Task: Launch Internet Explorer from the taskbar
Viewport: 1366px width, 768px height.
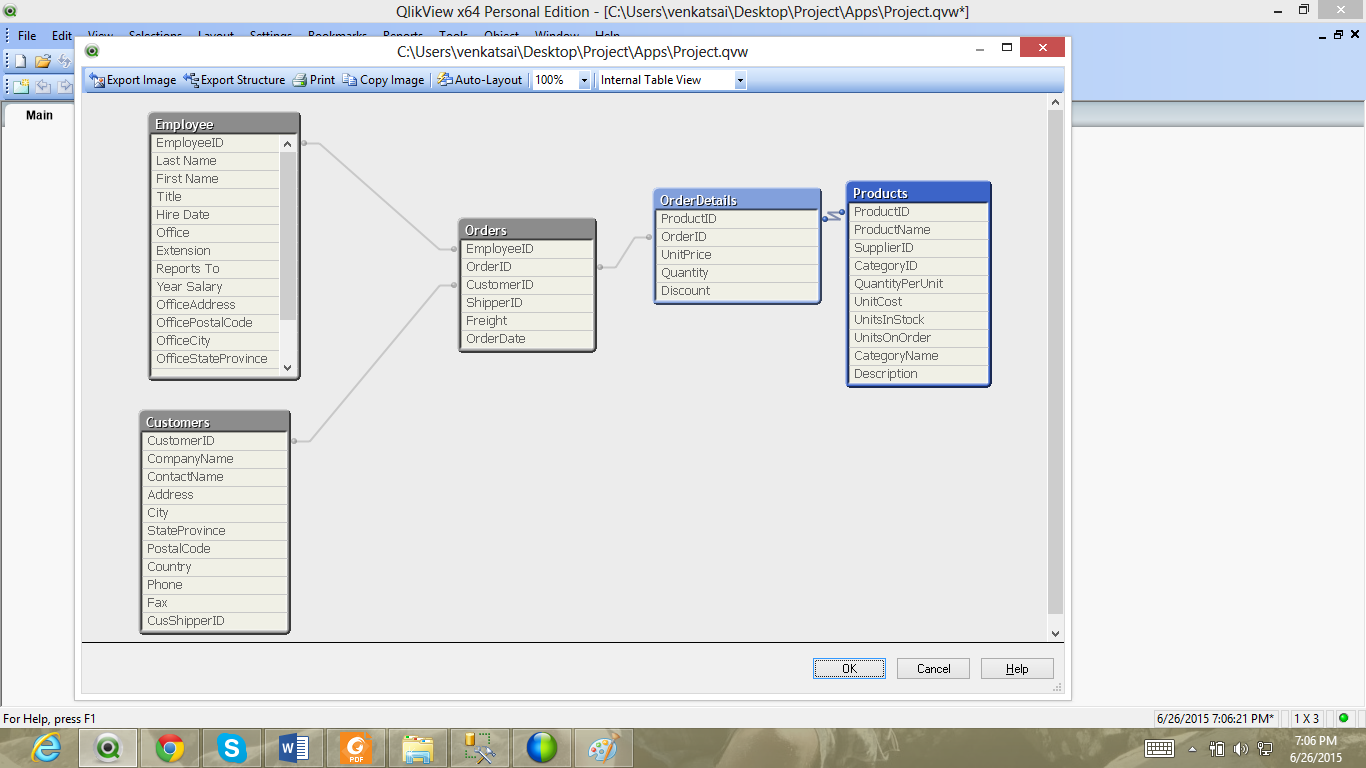Action: [x=47, y=747]
